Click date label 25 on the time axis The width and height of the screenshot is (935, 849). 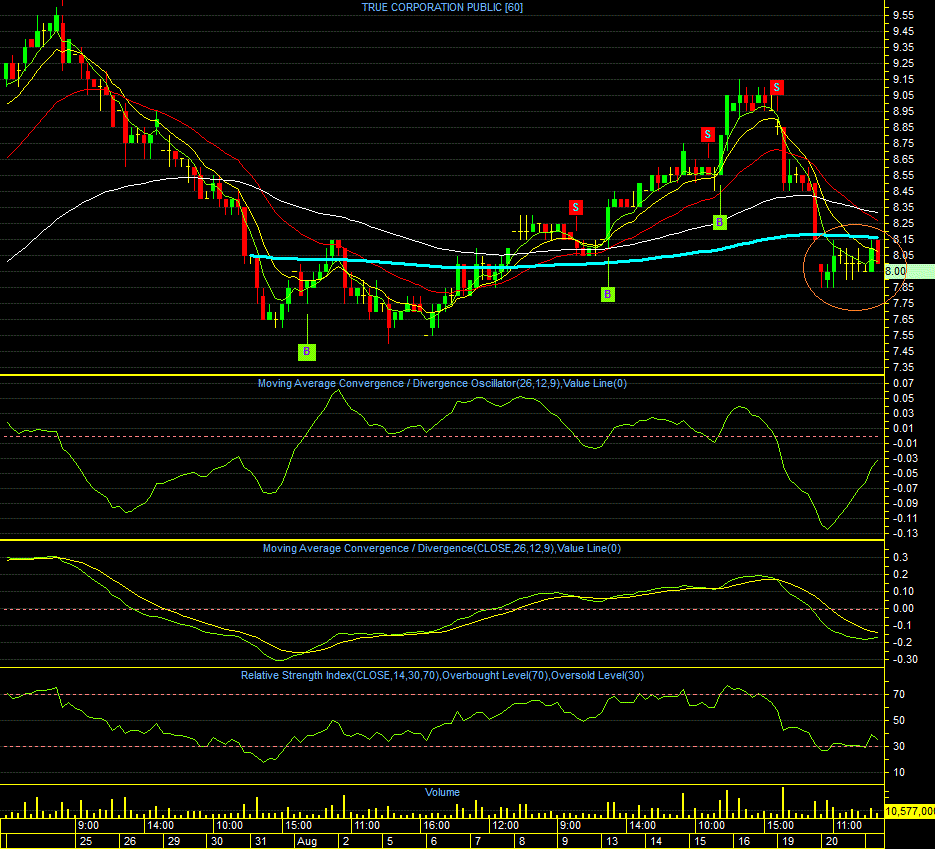(86, 841)
